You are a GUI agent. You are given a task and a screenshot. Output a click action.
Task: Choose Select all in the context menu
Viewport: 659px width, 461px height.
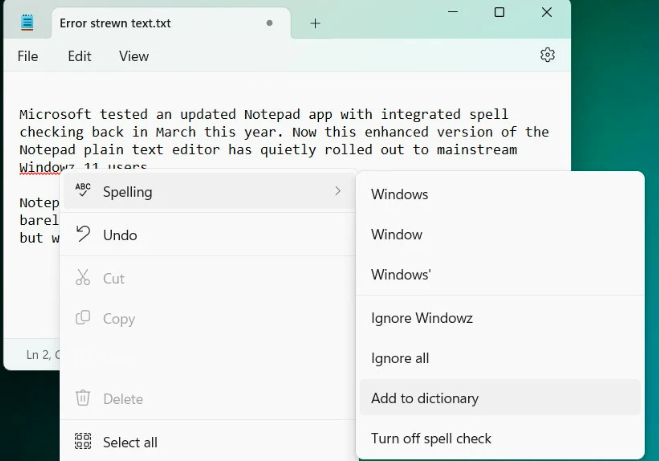point(209,442)
